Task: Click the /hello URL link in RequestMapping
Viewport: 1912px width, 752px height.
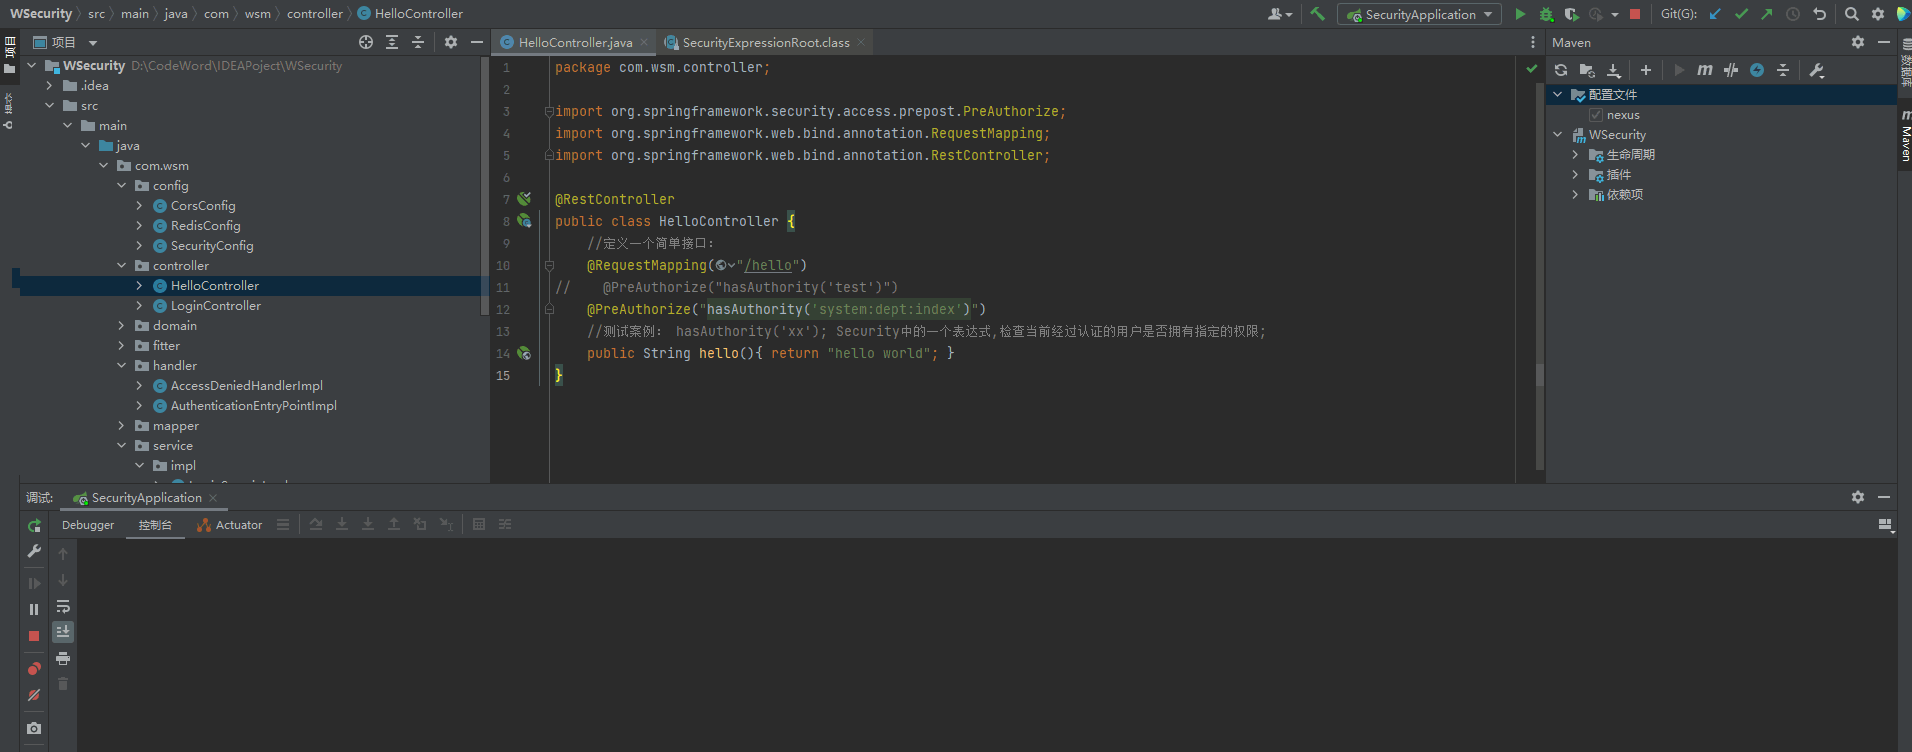Action: [x=768, y=265]
